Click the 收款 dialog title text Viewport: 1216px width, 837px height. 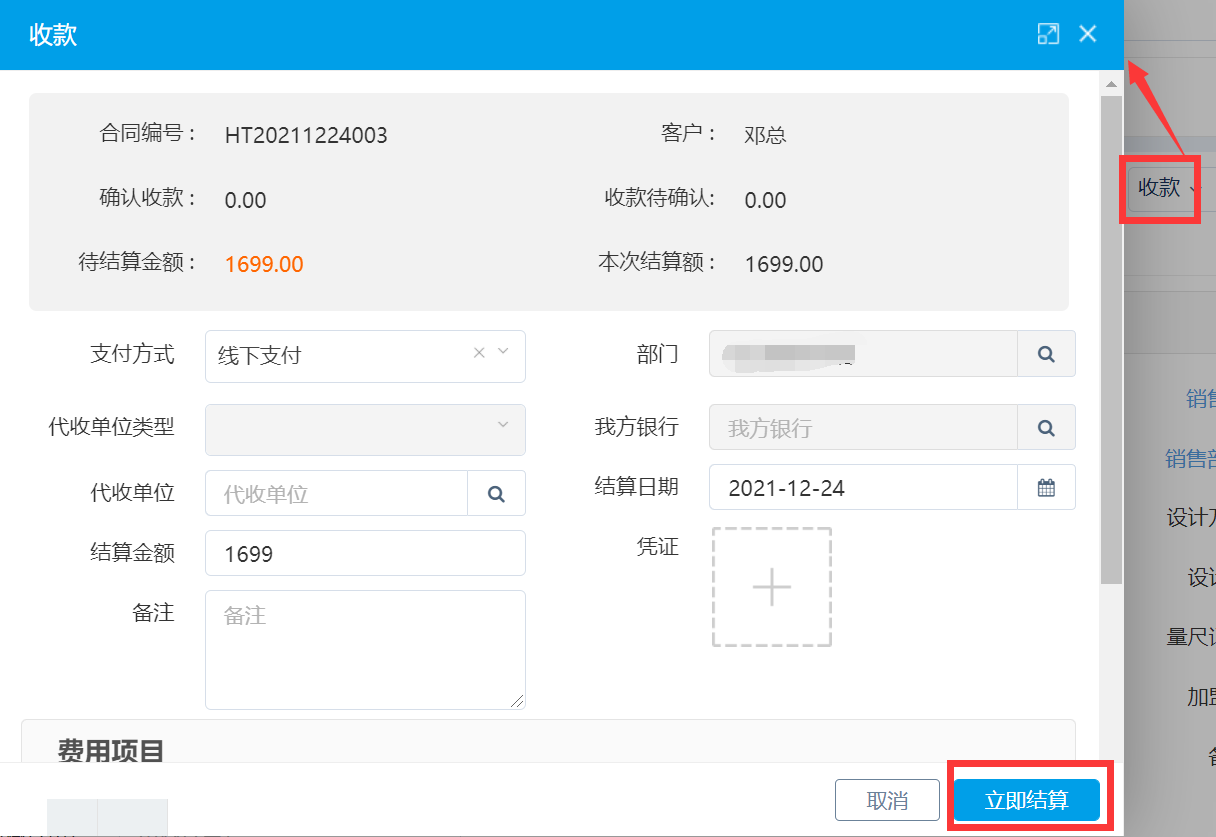[x=53, y=35]
